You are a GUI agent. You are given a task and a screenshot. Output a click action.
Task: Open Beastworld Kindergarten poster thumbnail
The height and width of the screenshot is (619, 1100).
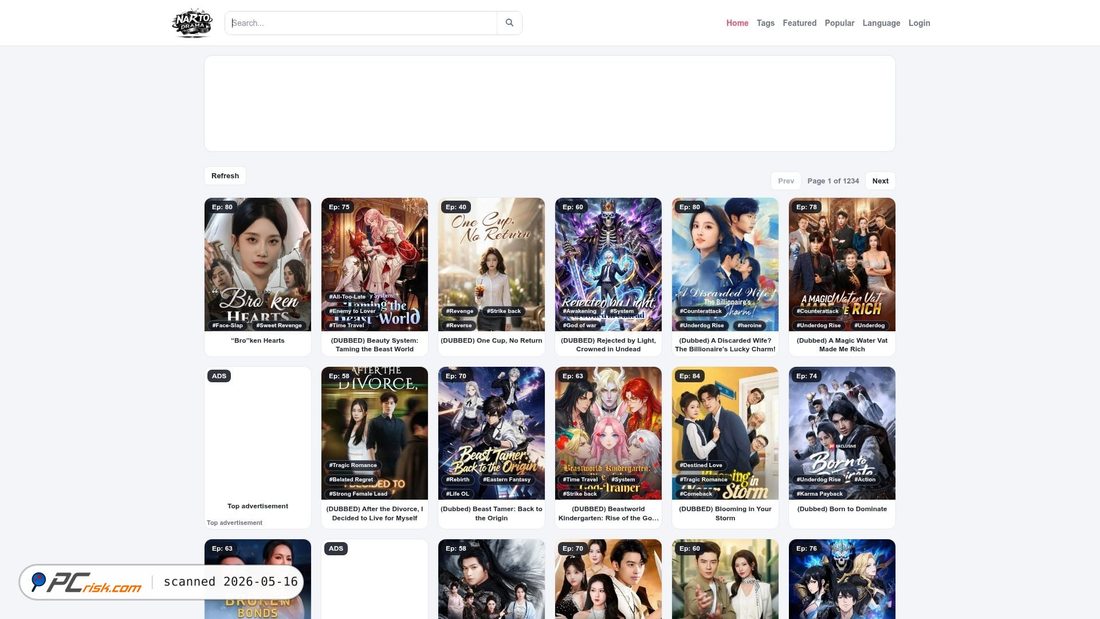point(608,433)
